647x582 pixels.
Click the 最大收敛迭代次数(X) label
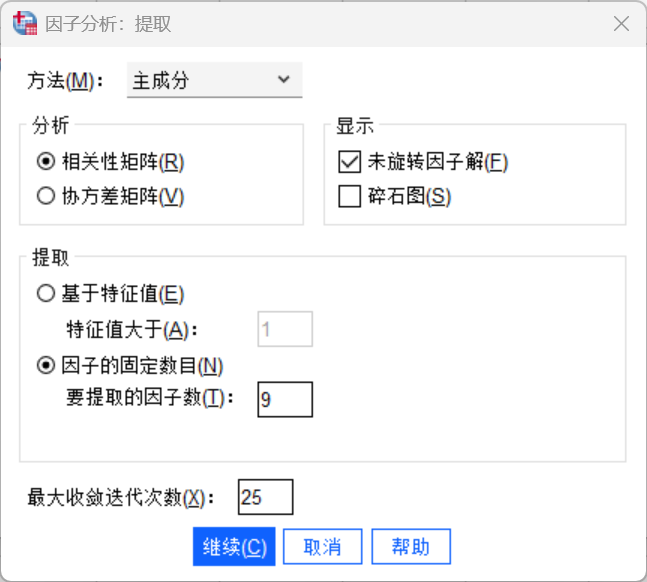[x=121, y=497]
